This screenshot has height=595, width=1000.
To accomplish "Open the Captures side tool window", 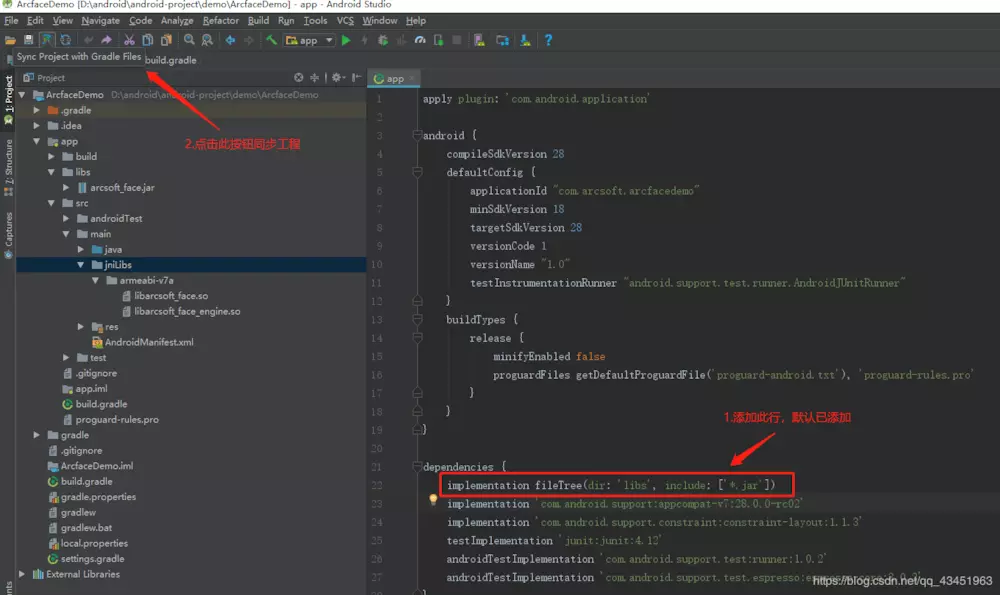I will pos(8,234).
